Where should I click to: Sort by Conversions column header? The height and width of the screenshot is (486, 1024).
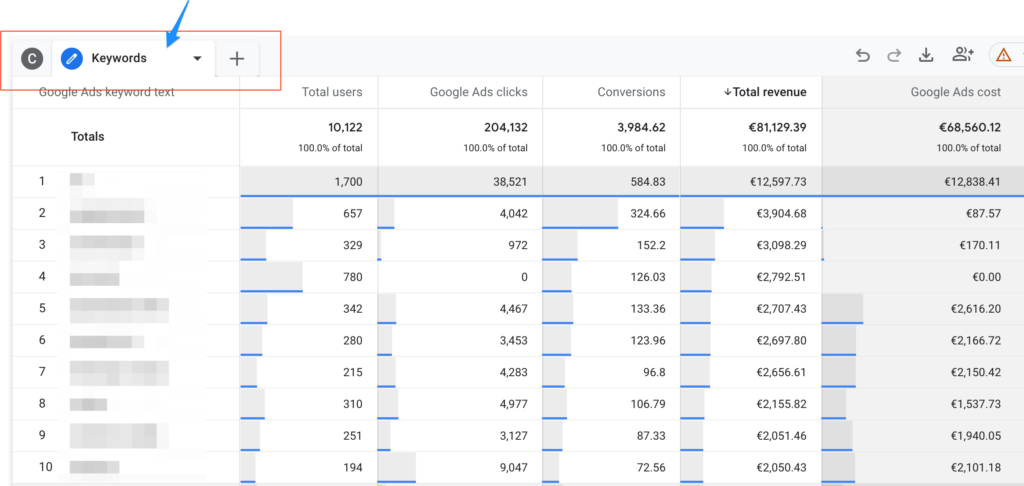coord(632,92)
